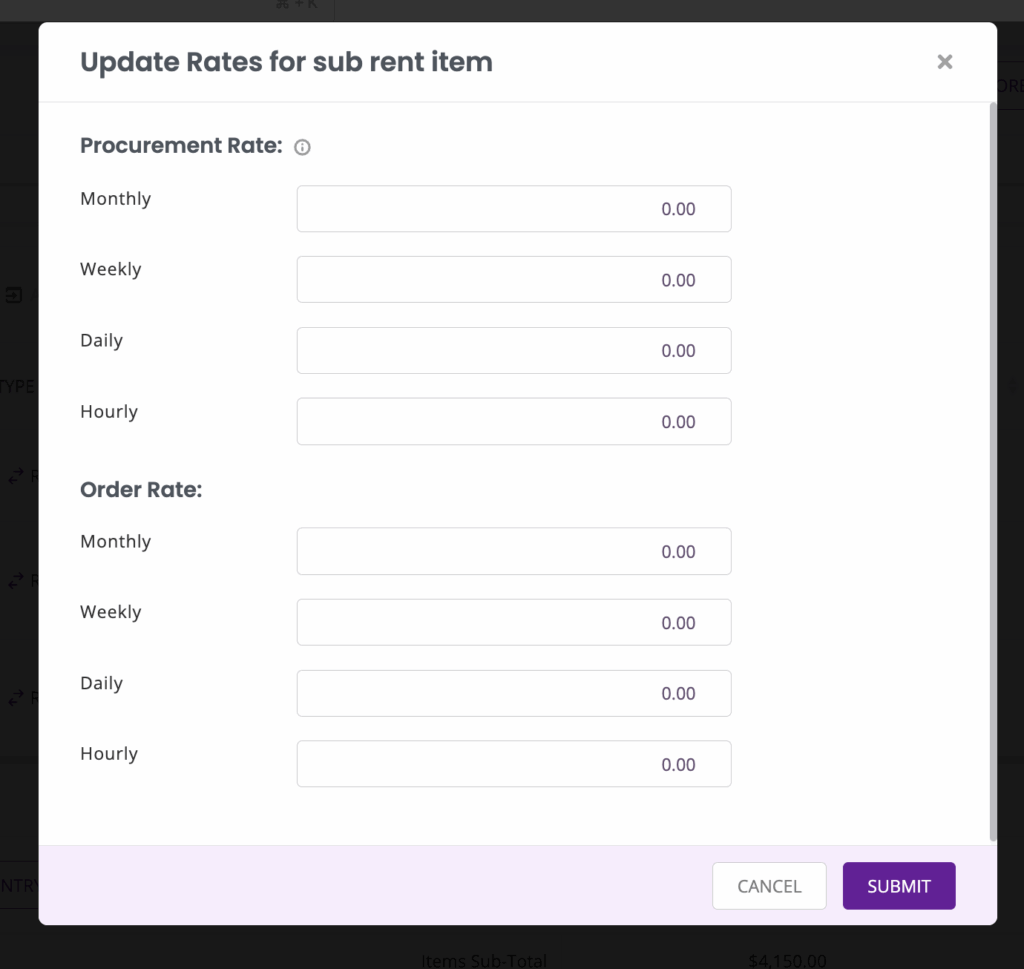This screenshot has height=969, width=1024.
Task: Click the Procurement Rate info icon
Action: 302,148
